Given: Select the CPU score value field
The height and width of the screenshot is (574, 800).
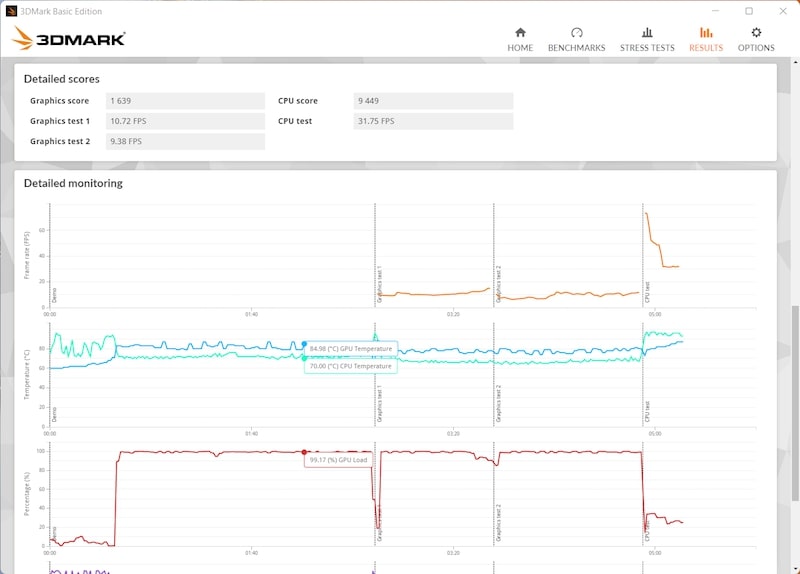Looking at the screenshot, I should pyautogui.click(x=433, y=101).
